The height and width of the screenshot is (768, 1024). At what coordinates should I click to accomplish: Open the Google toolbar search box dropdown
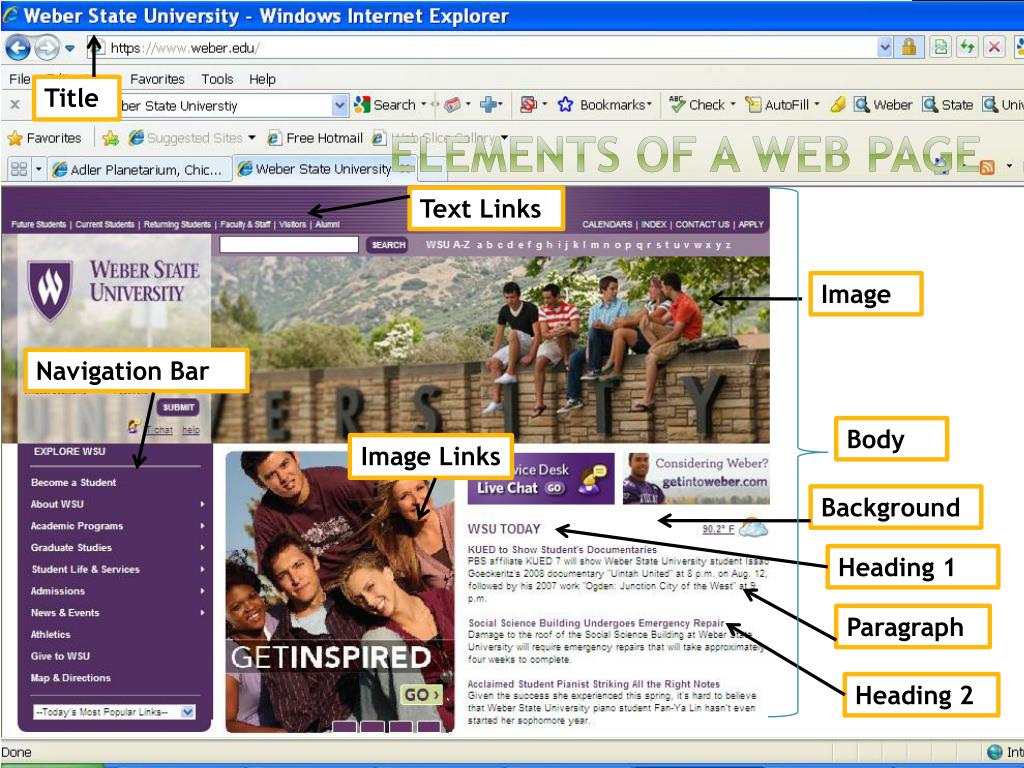coord(340,105)
